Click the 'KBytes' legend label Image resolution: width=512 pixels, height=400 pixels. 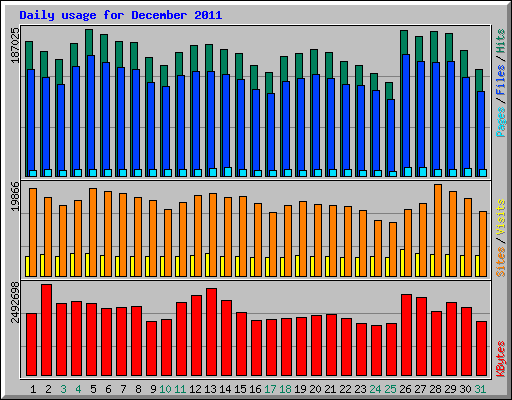[x=501, y=359]
